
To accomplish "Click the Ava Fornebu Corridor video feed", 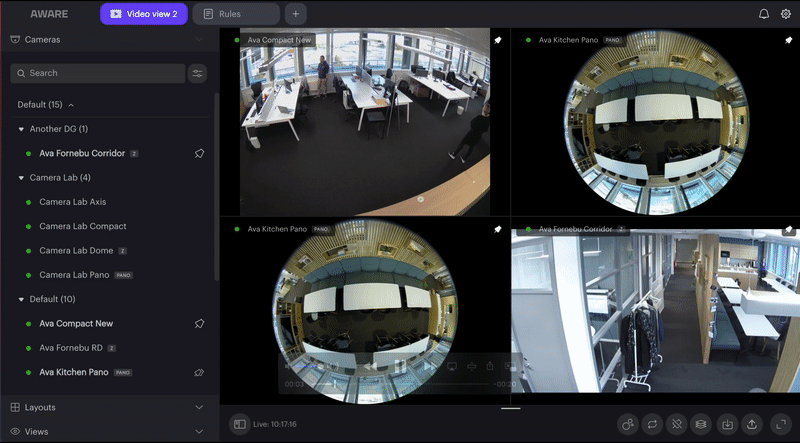I will tap(656, 310).
